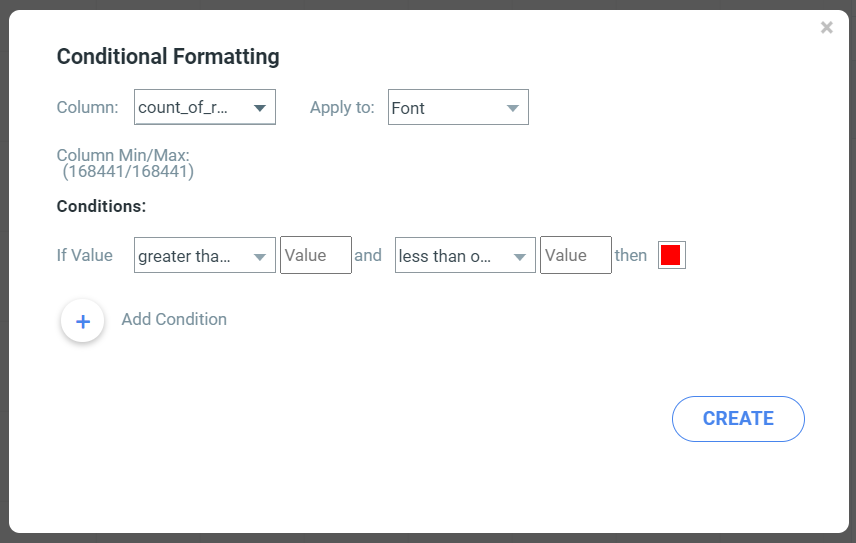Open the 'less than o...' operator arrow

point(520,256)
